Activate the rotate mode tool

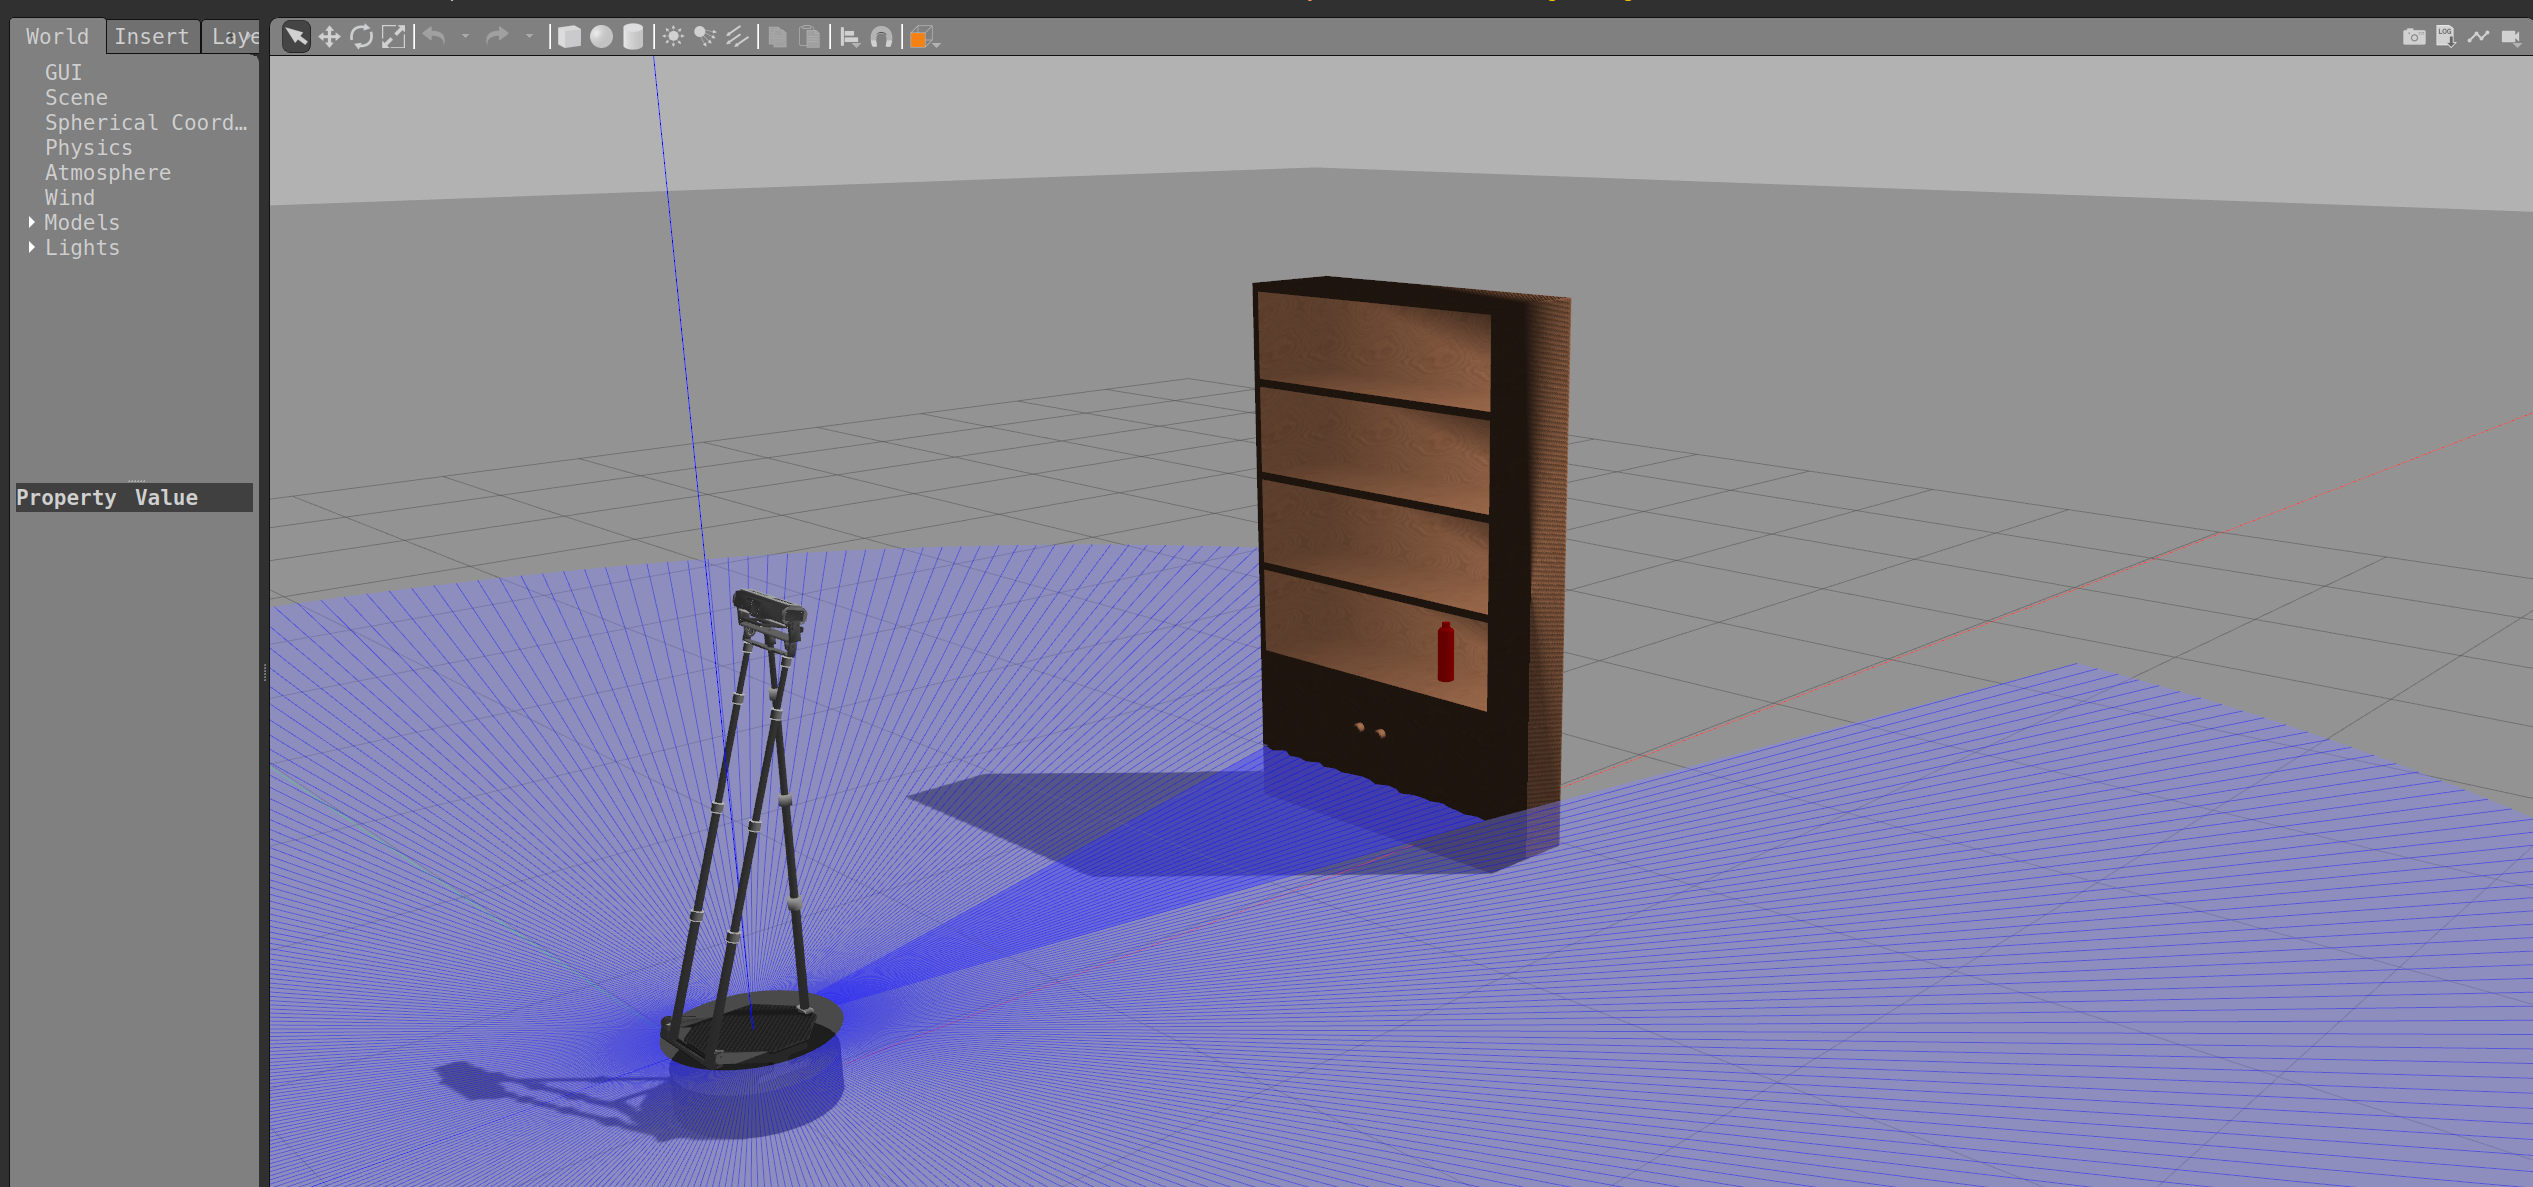pos(361,37)
